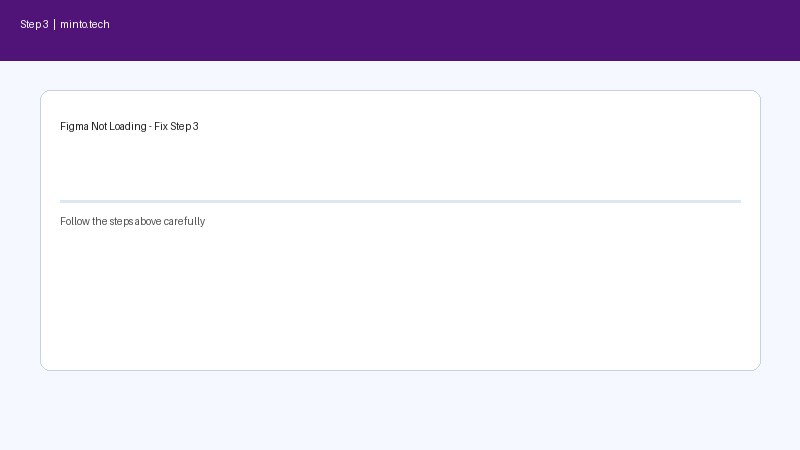Click the "Not Loading" words in heading
800x450 pixels.
click(x=119, y=126)
